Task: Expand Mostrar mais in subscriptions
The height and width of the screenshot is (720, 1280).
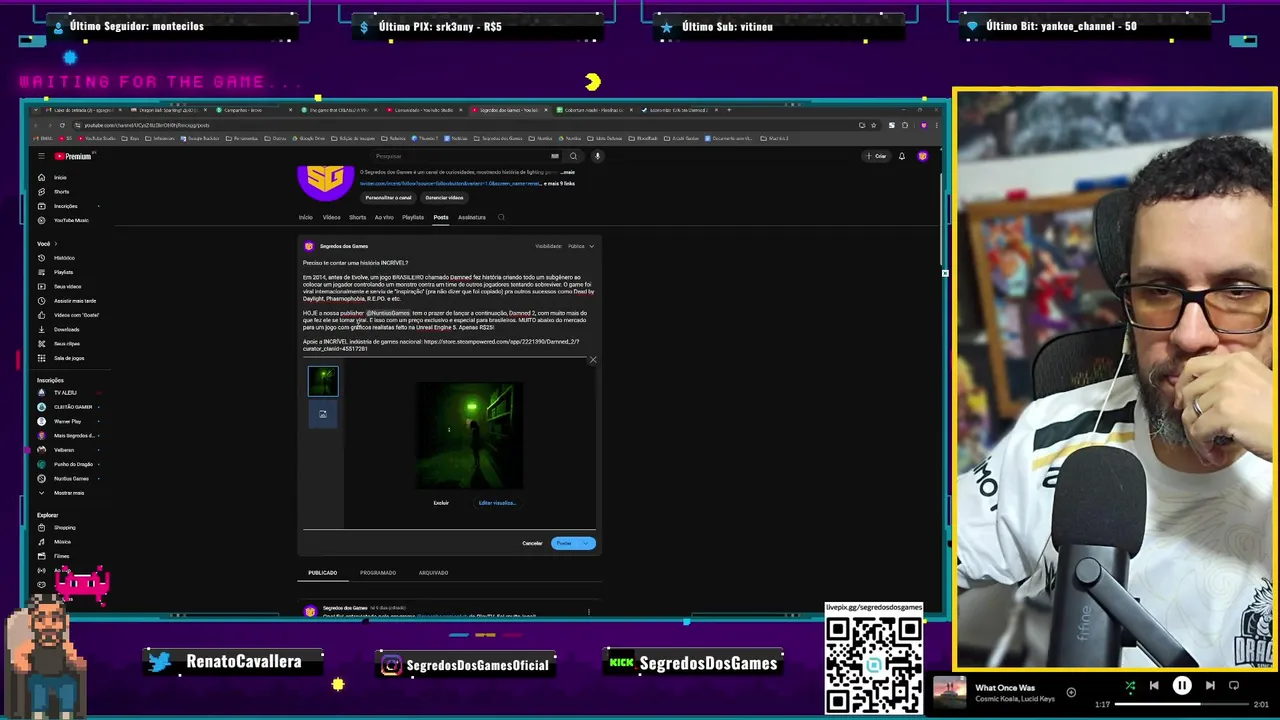Action: (x=69, y=493)
